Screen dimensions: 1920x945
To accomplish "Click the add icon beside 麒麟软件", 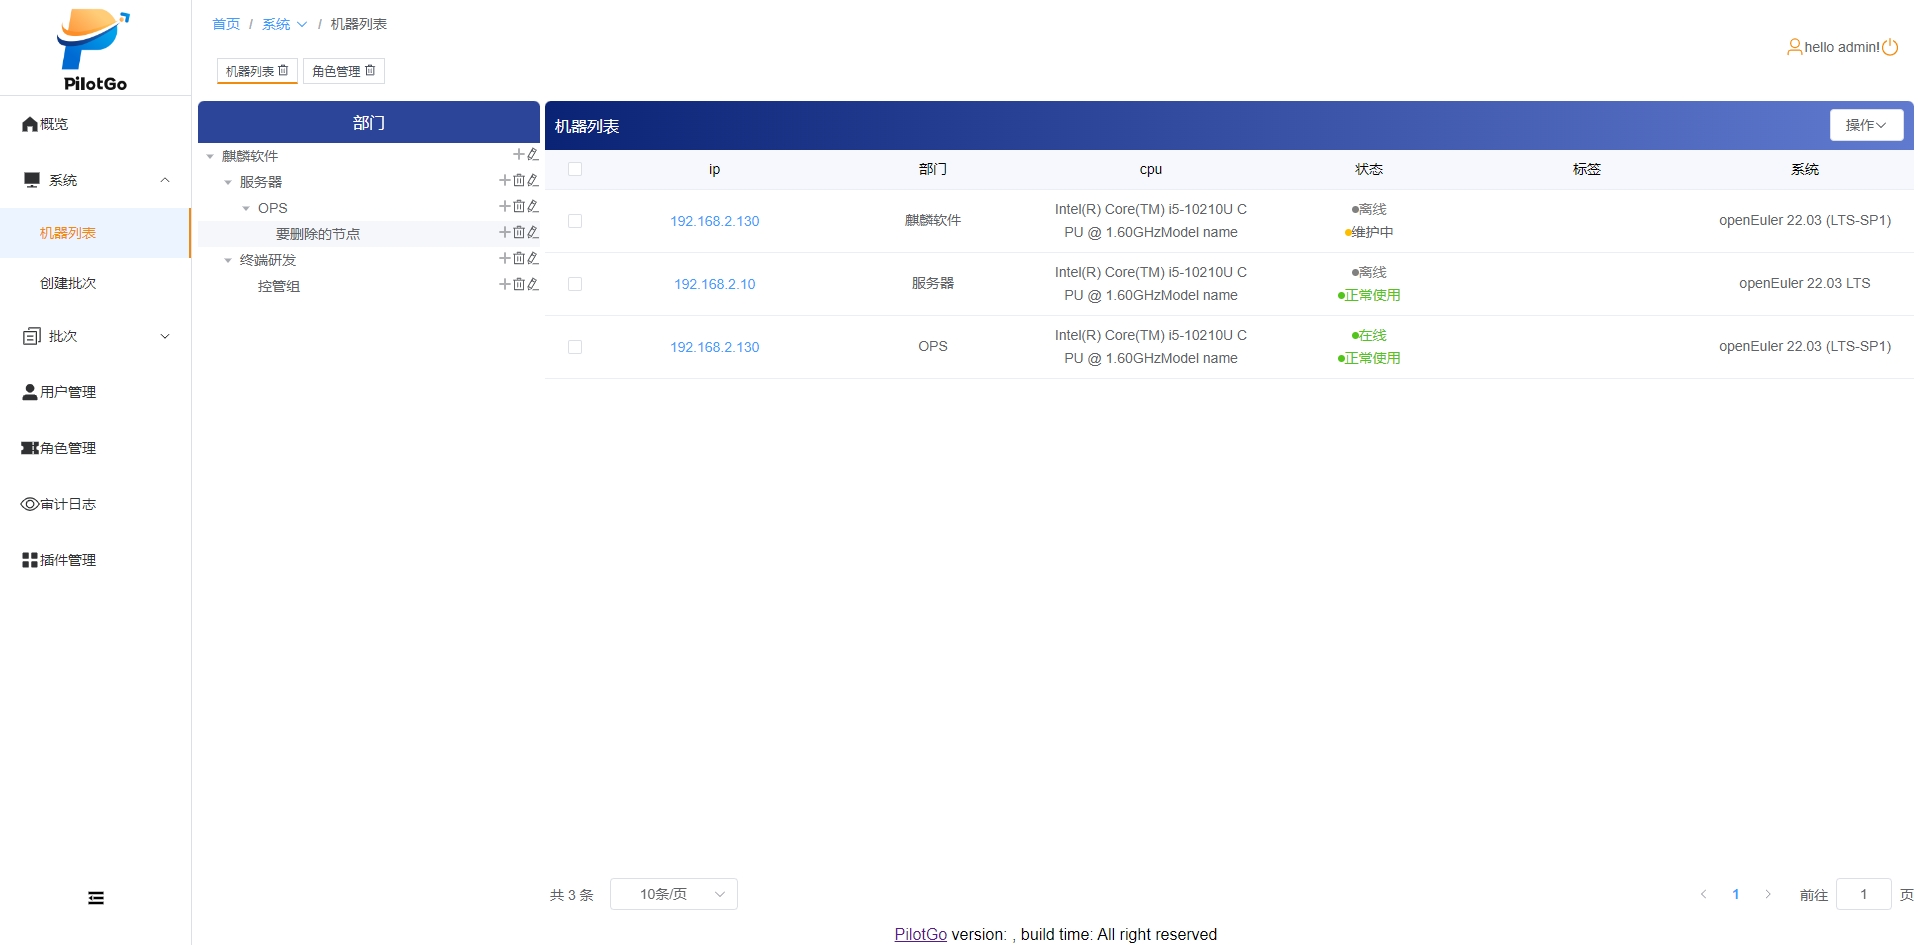I will pyautogui.click(x=518, y=154).
